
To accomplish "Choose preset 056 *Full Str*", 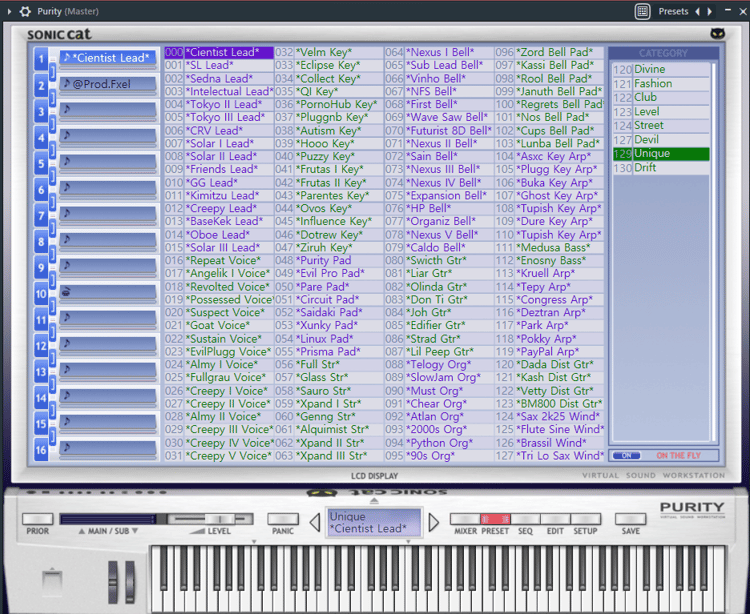I will pos(329,364).
